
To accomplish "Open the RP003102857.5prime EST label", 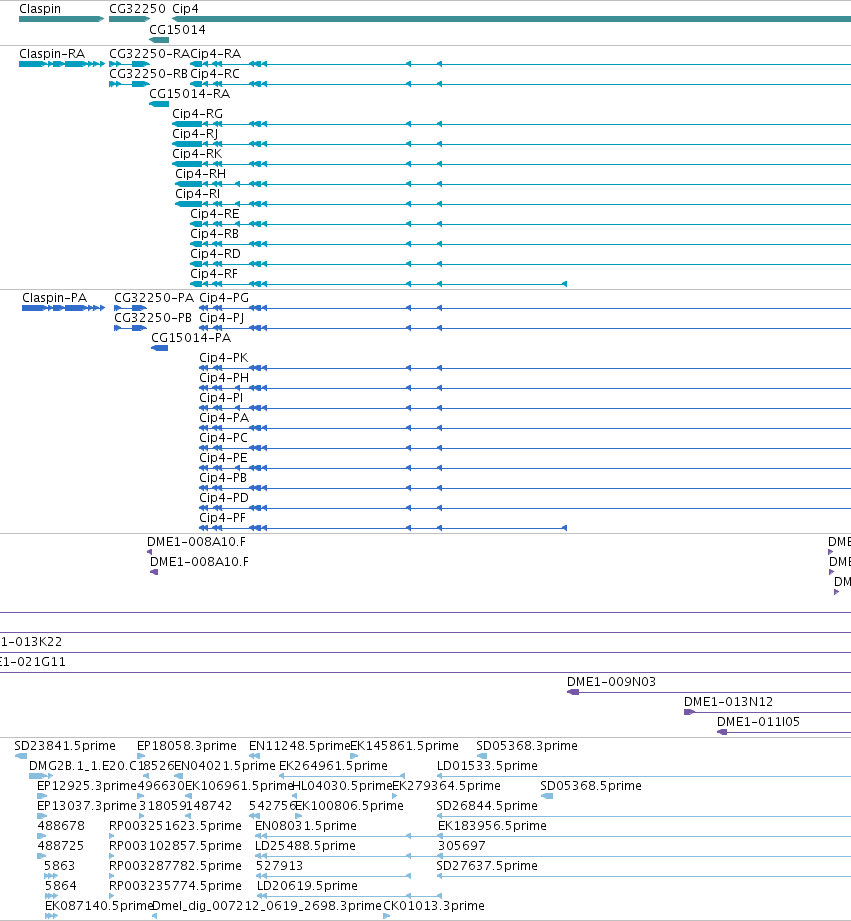I will click(x=176, y=846).
